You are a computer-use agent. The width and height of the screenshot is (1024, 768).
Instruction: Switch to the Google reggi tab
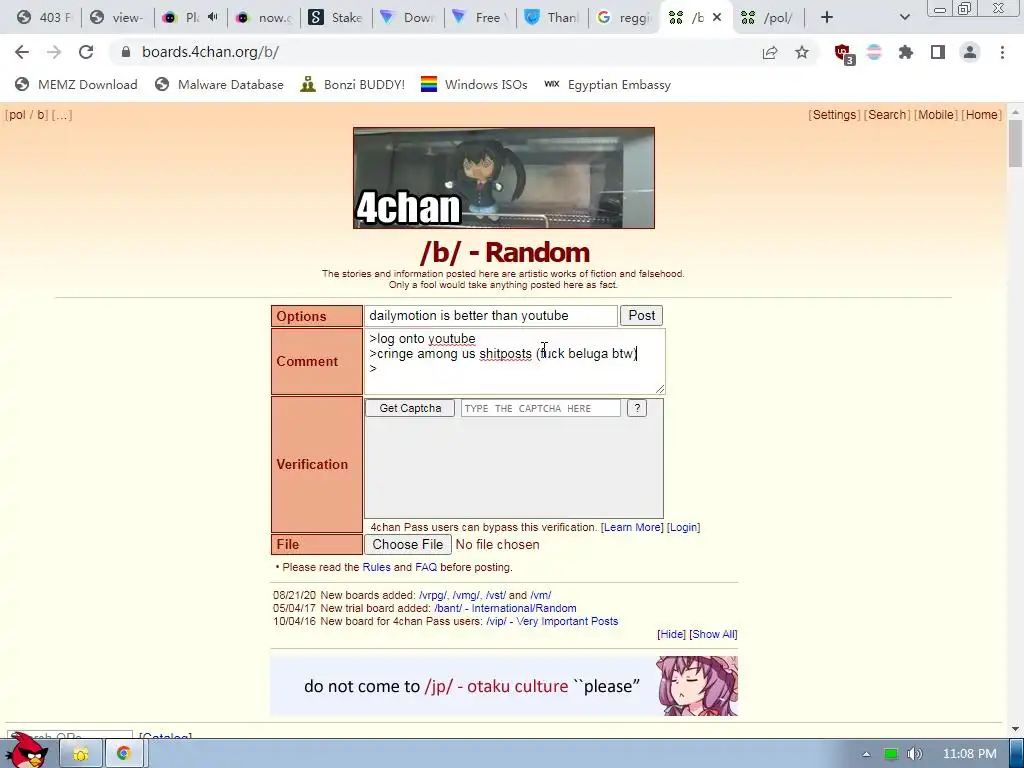(x=624, y=18)
